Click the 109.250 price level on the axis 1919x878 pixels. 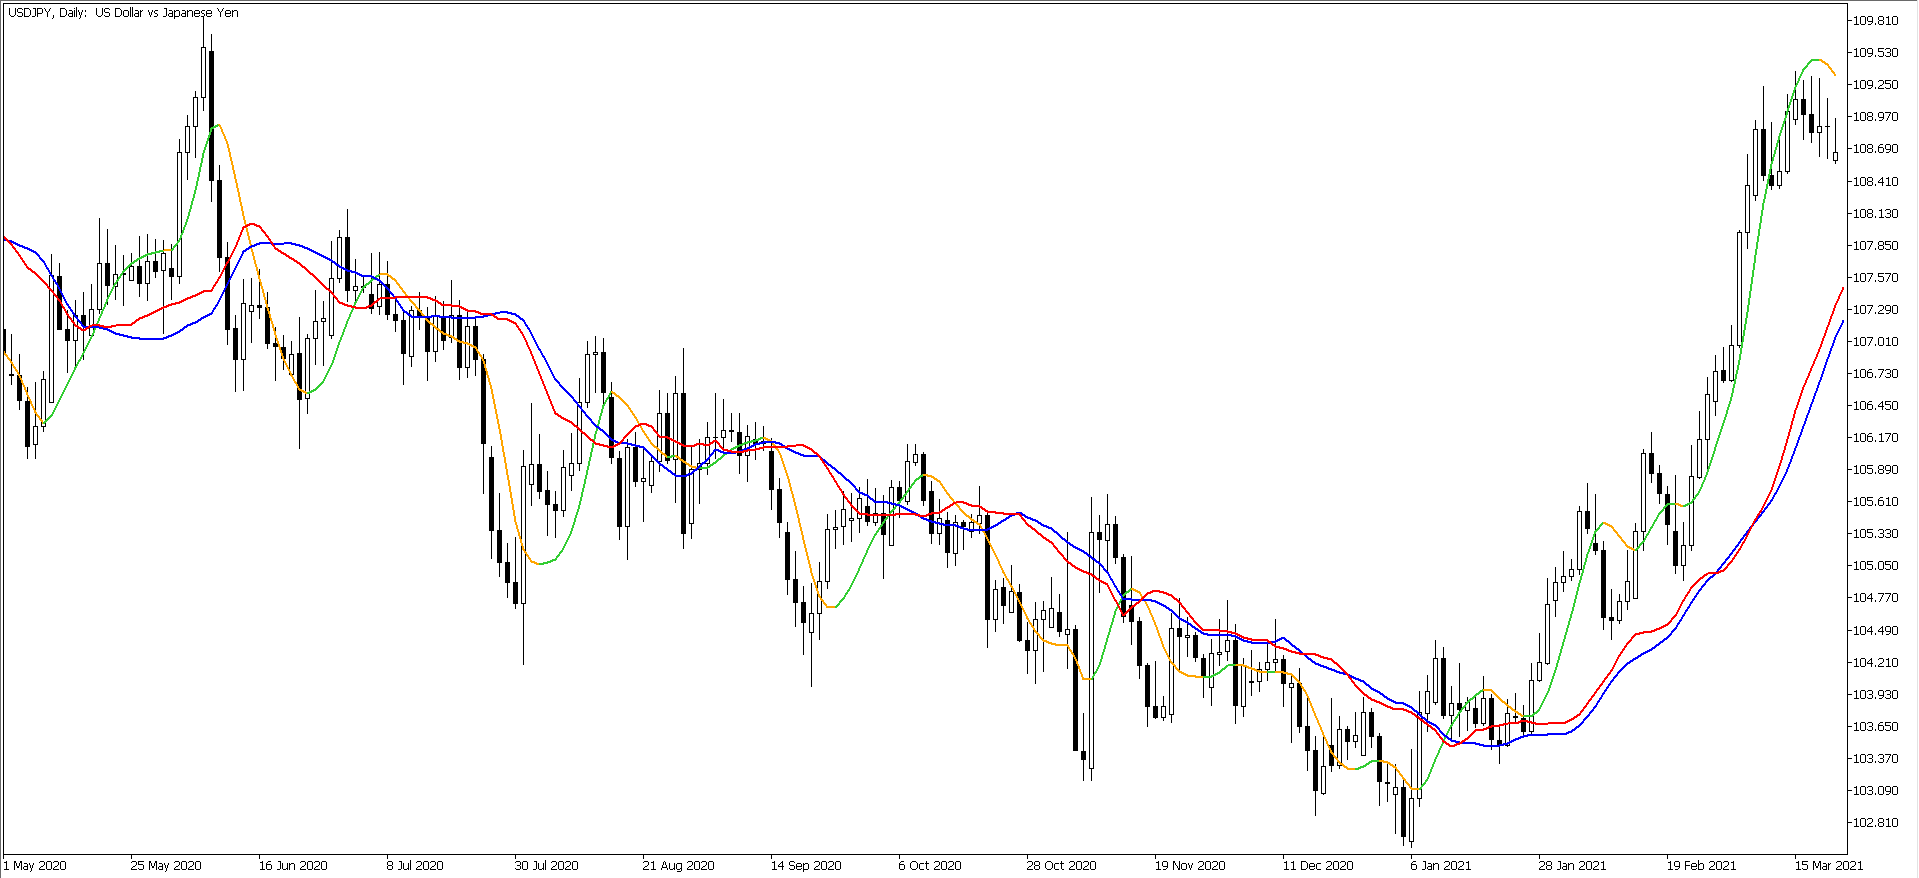click(x=1875, y=84)
